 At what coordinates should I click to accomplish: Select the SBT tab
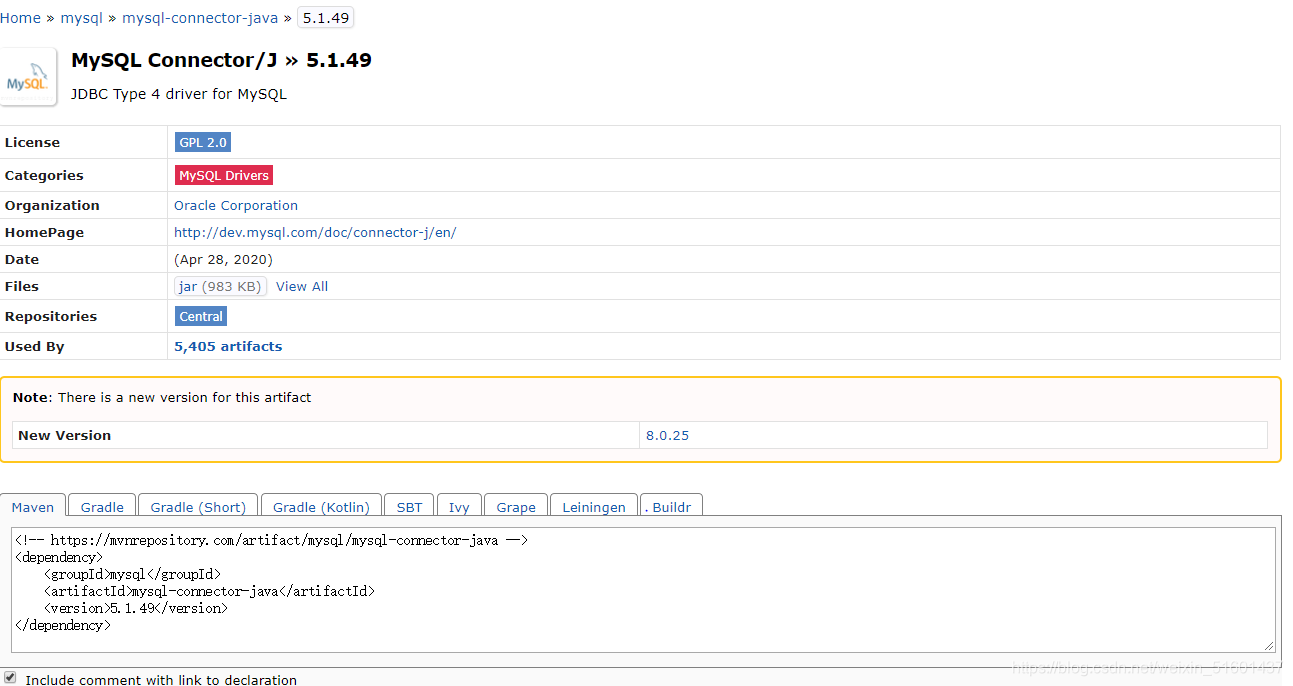pyautogui.click(x=409, y=506)
